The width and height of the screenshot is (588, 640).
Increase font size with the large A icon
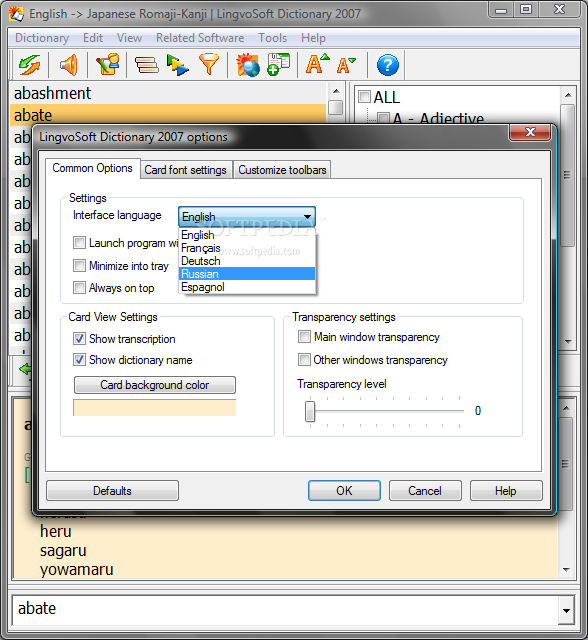point(317,64)
